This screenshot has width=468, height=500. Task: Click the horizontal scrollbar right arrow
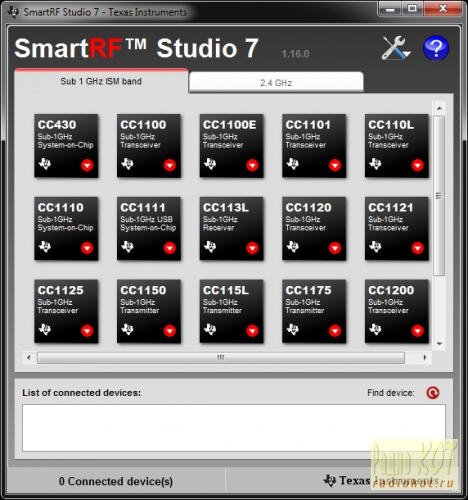425,358
